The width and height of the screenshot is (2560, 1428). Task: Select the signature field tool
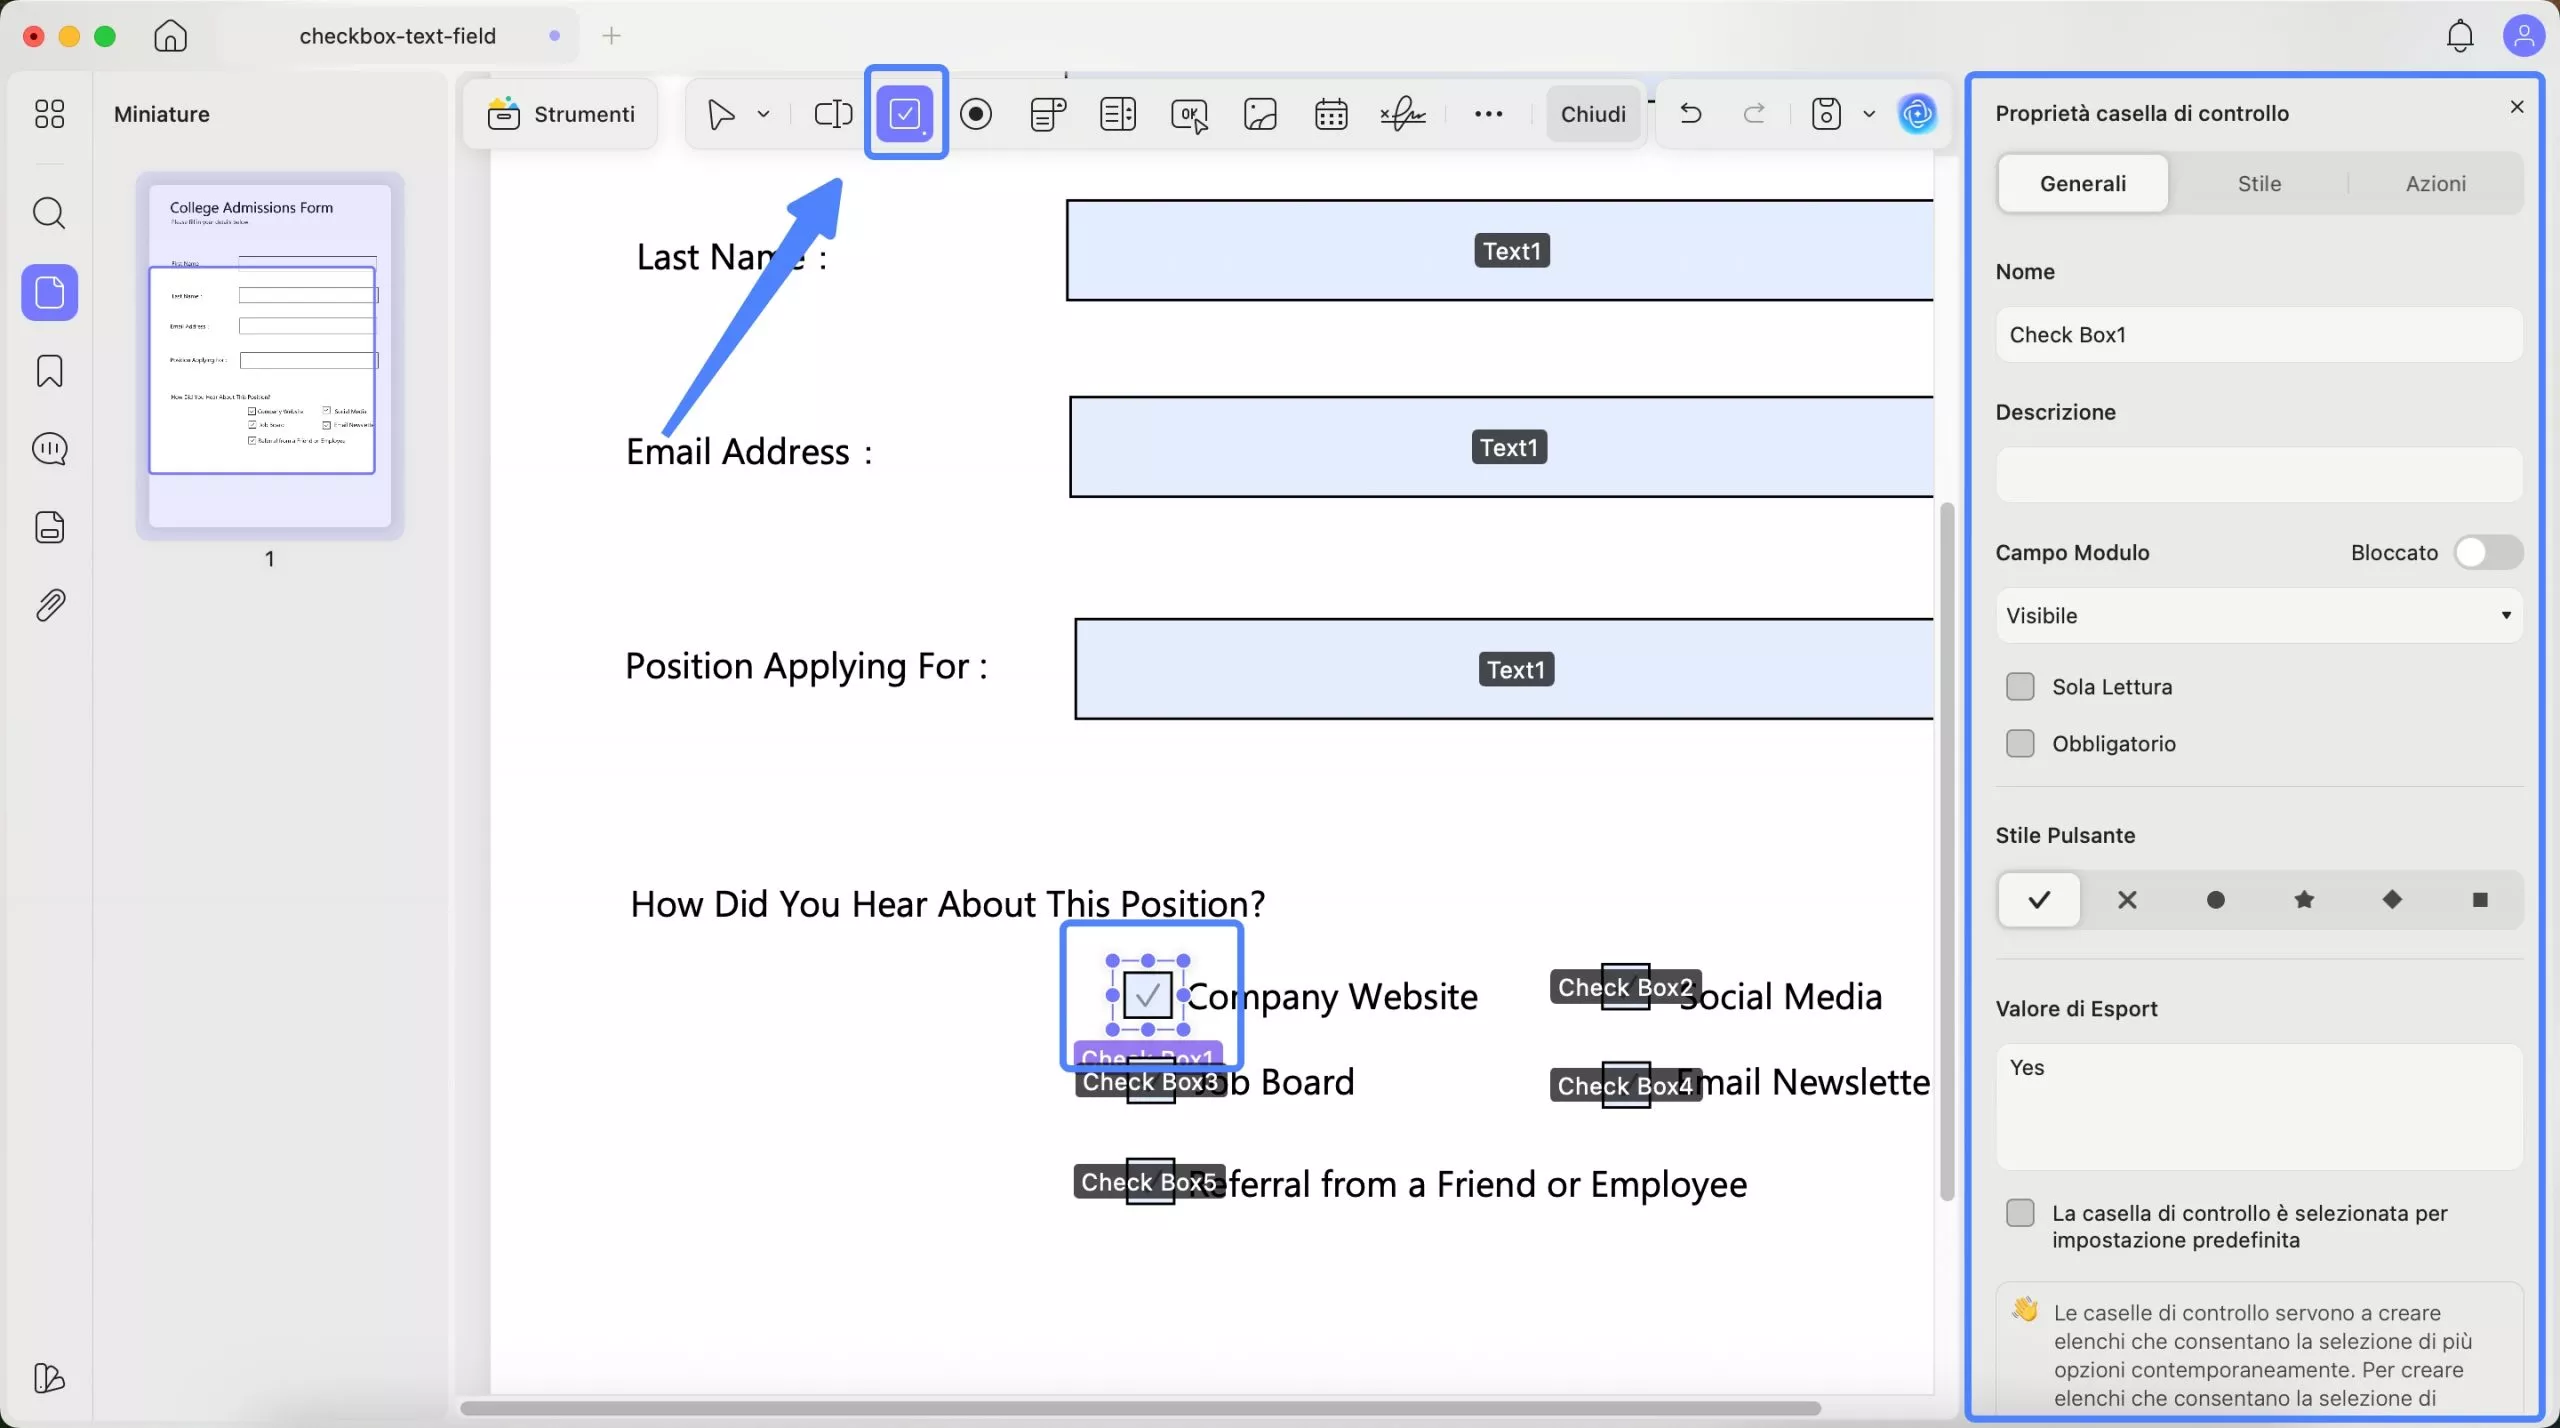click(x=1403, y=114)
